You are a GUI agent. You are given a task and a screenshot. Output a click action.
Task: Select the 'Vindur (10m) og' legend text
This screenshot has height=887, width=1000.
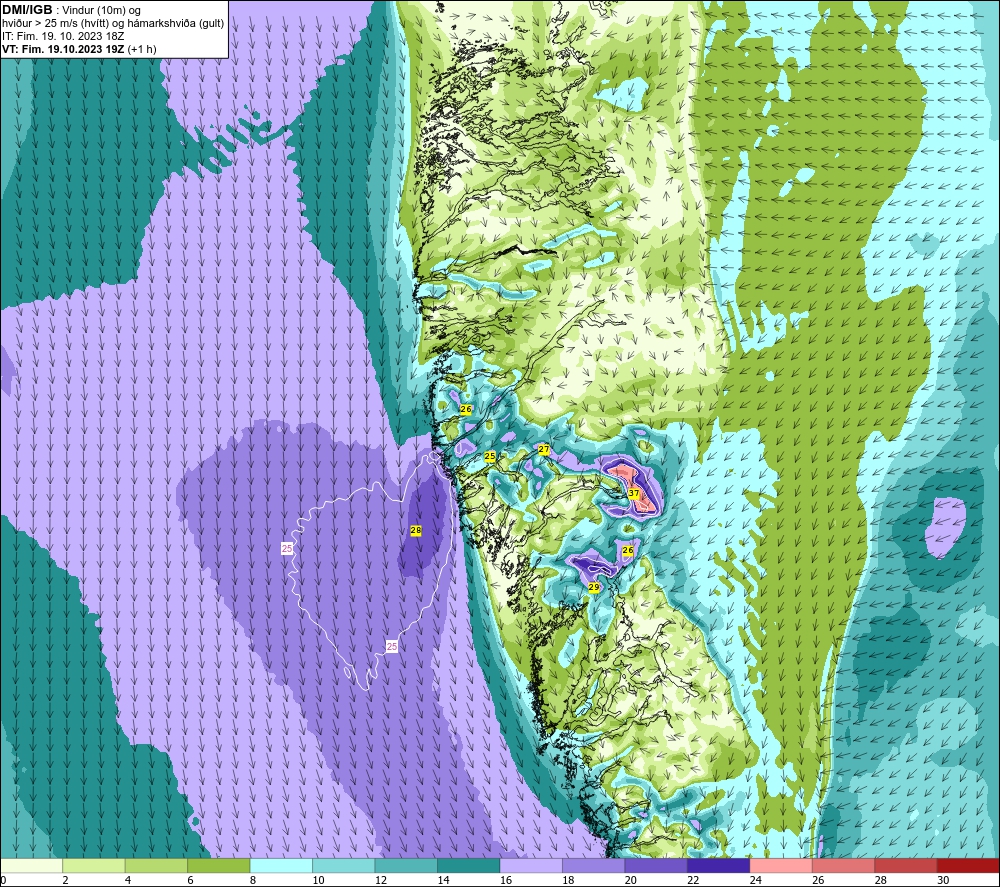(x=101, y=11)
